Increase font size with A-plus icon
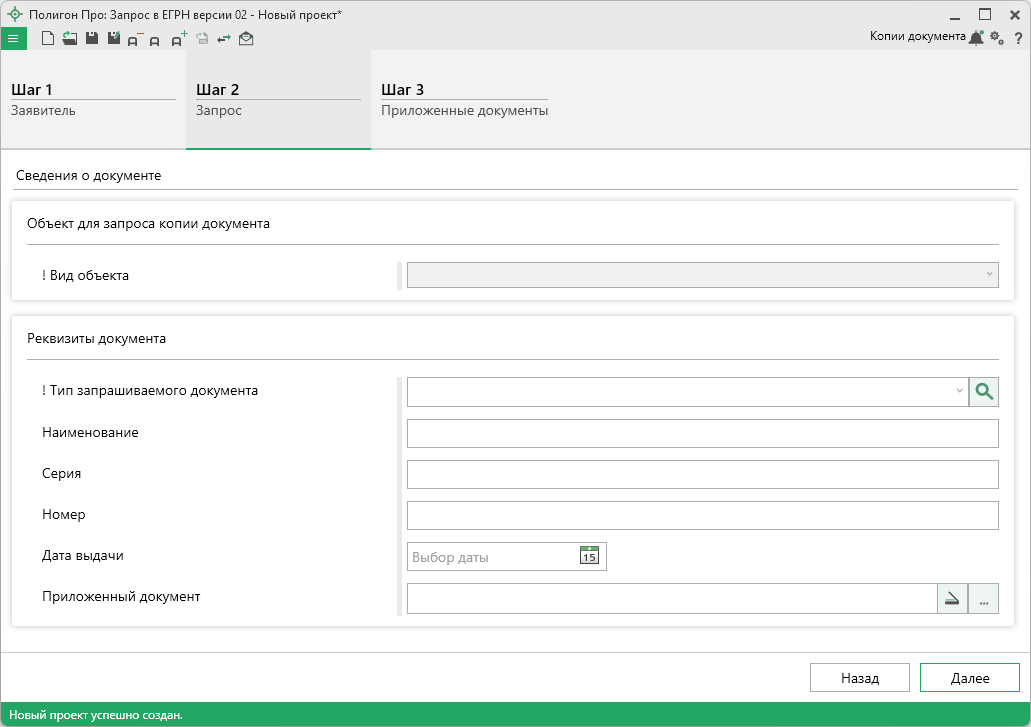 pyautogui.click(x=179, y=40)
